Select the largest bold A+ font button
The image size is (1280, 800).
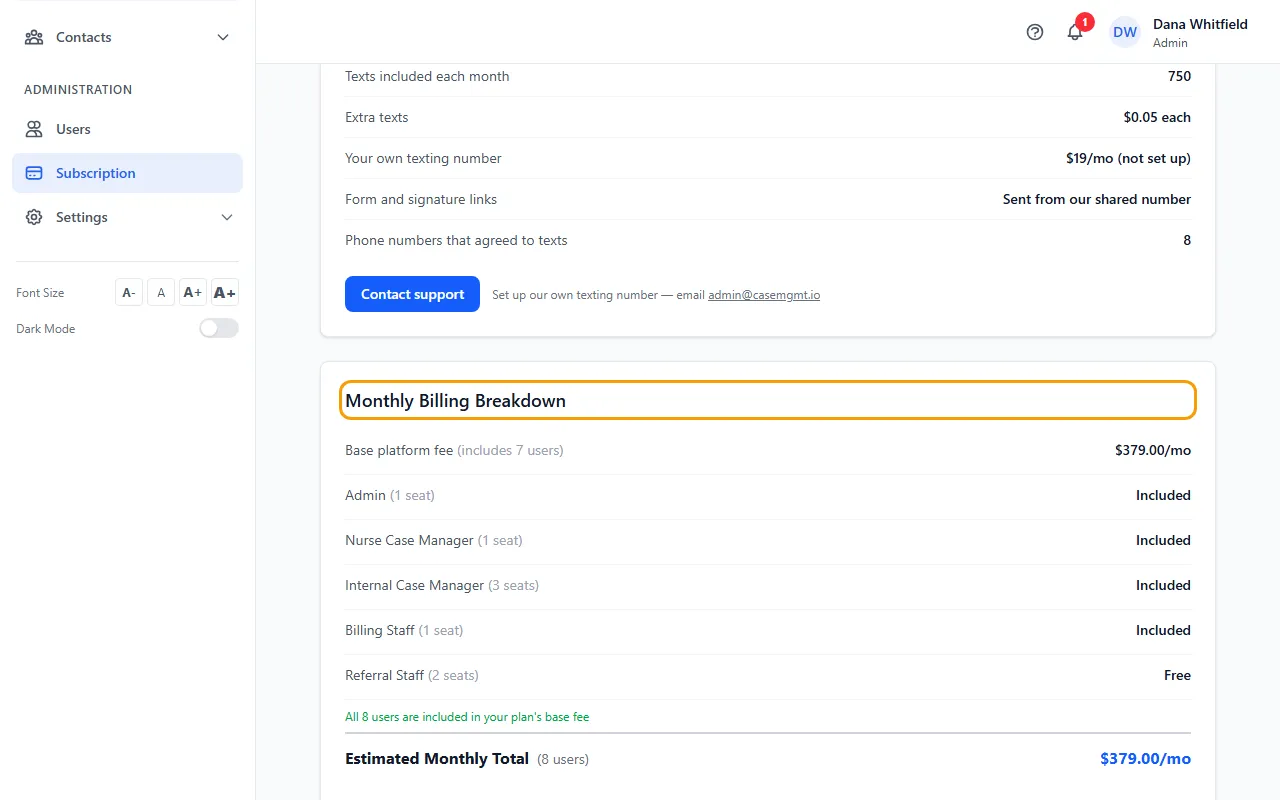pyautogui.click(x=225, y=293)
